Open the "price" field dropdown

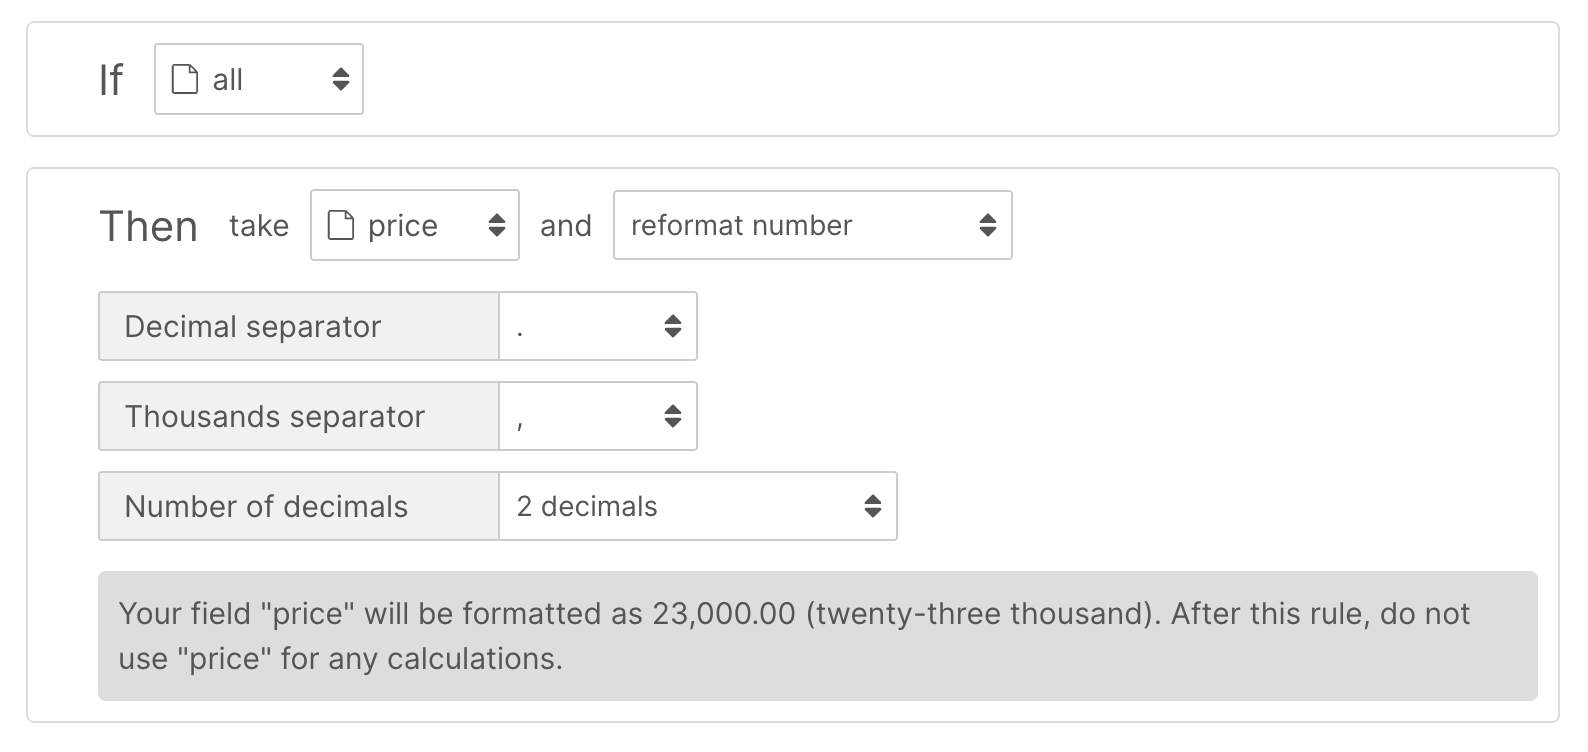pyautogui.click(x=414, y=225)
